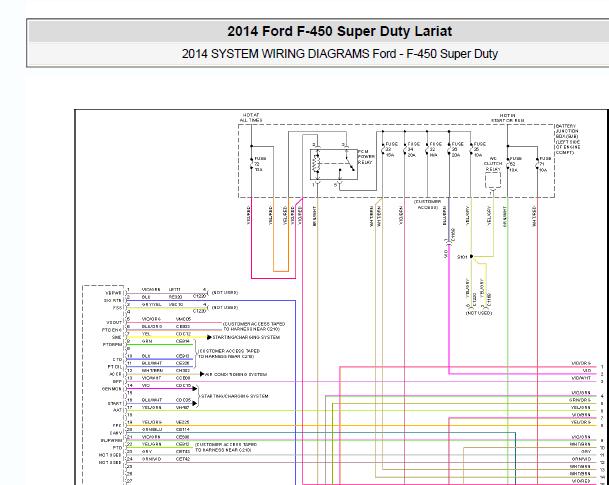Click the 'FUSE 72' label
Screen dimensions: 609x485
pyautogui.click(x=260, y=164)
